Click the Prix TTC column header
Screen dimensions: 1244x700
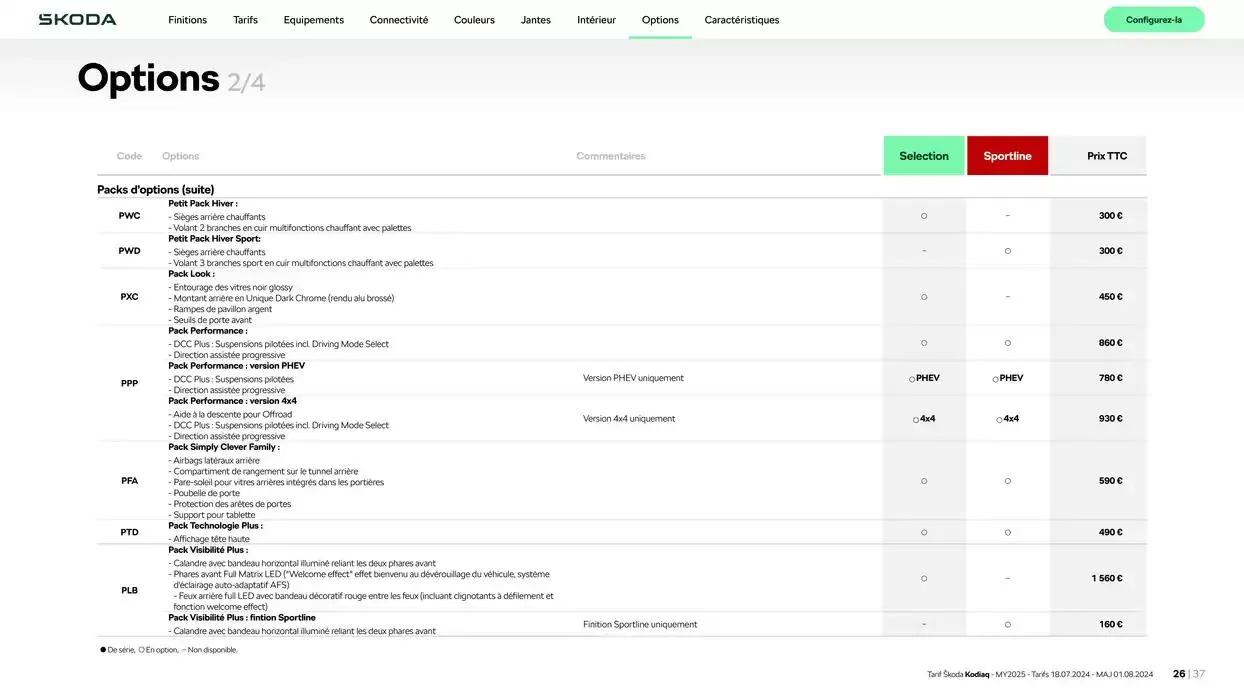(1106, 156)
